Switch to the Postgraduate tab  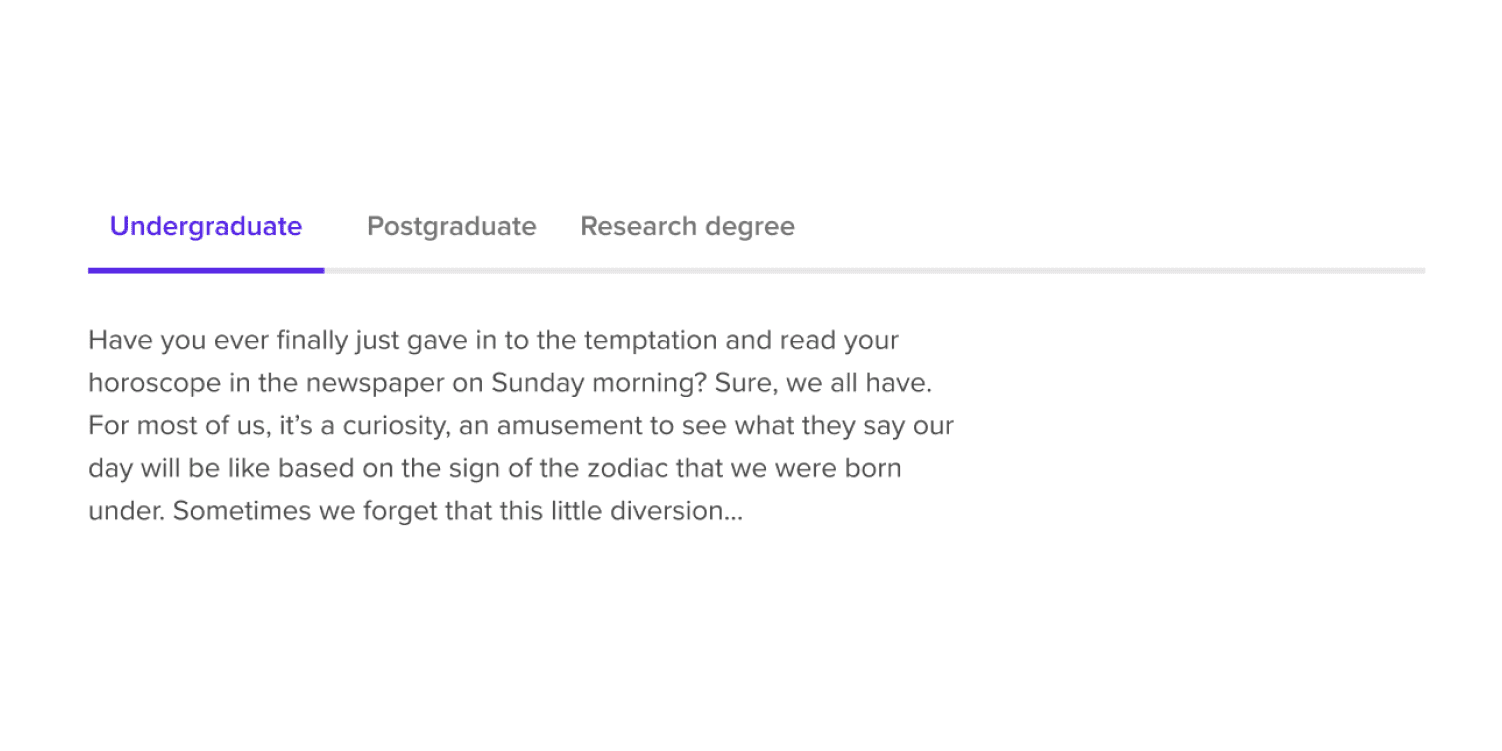452,227
